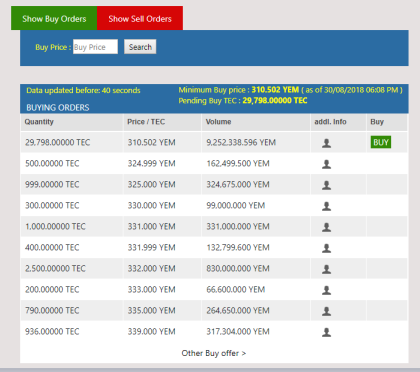Screen dimensions: 420x372
Task: Open the Show Buy Orders tab
Action: pyautogui.click(x=54, y=18)
